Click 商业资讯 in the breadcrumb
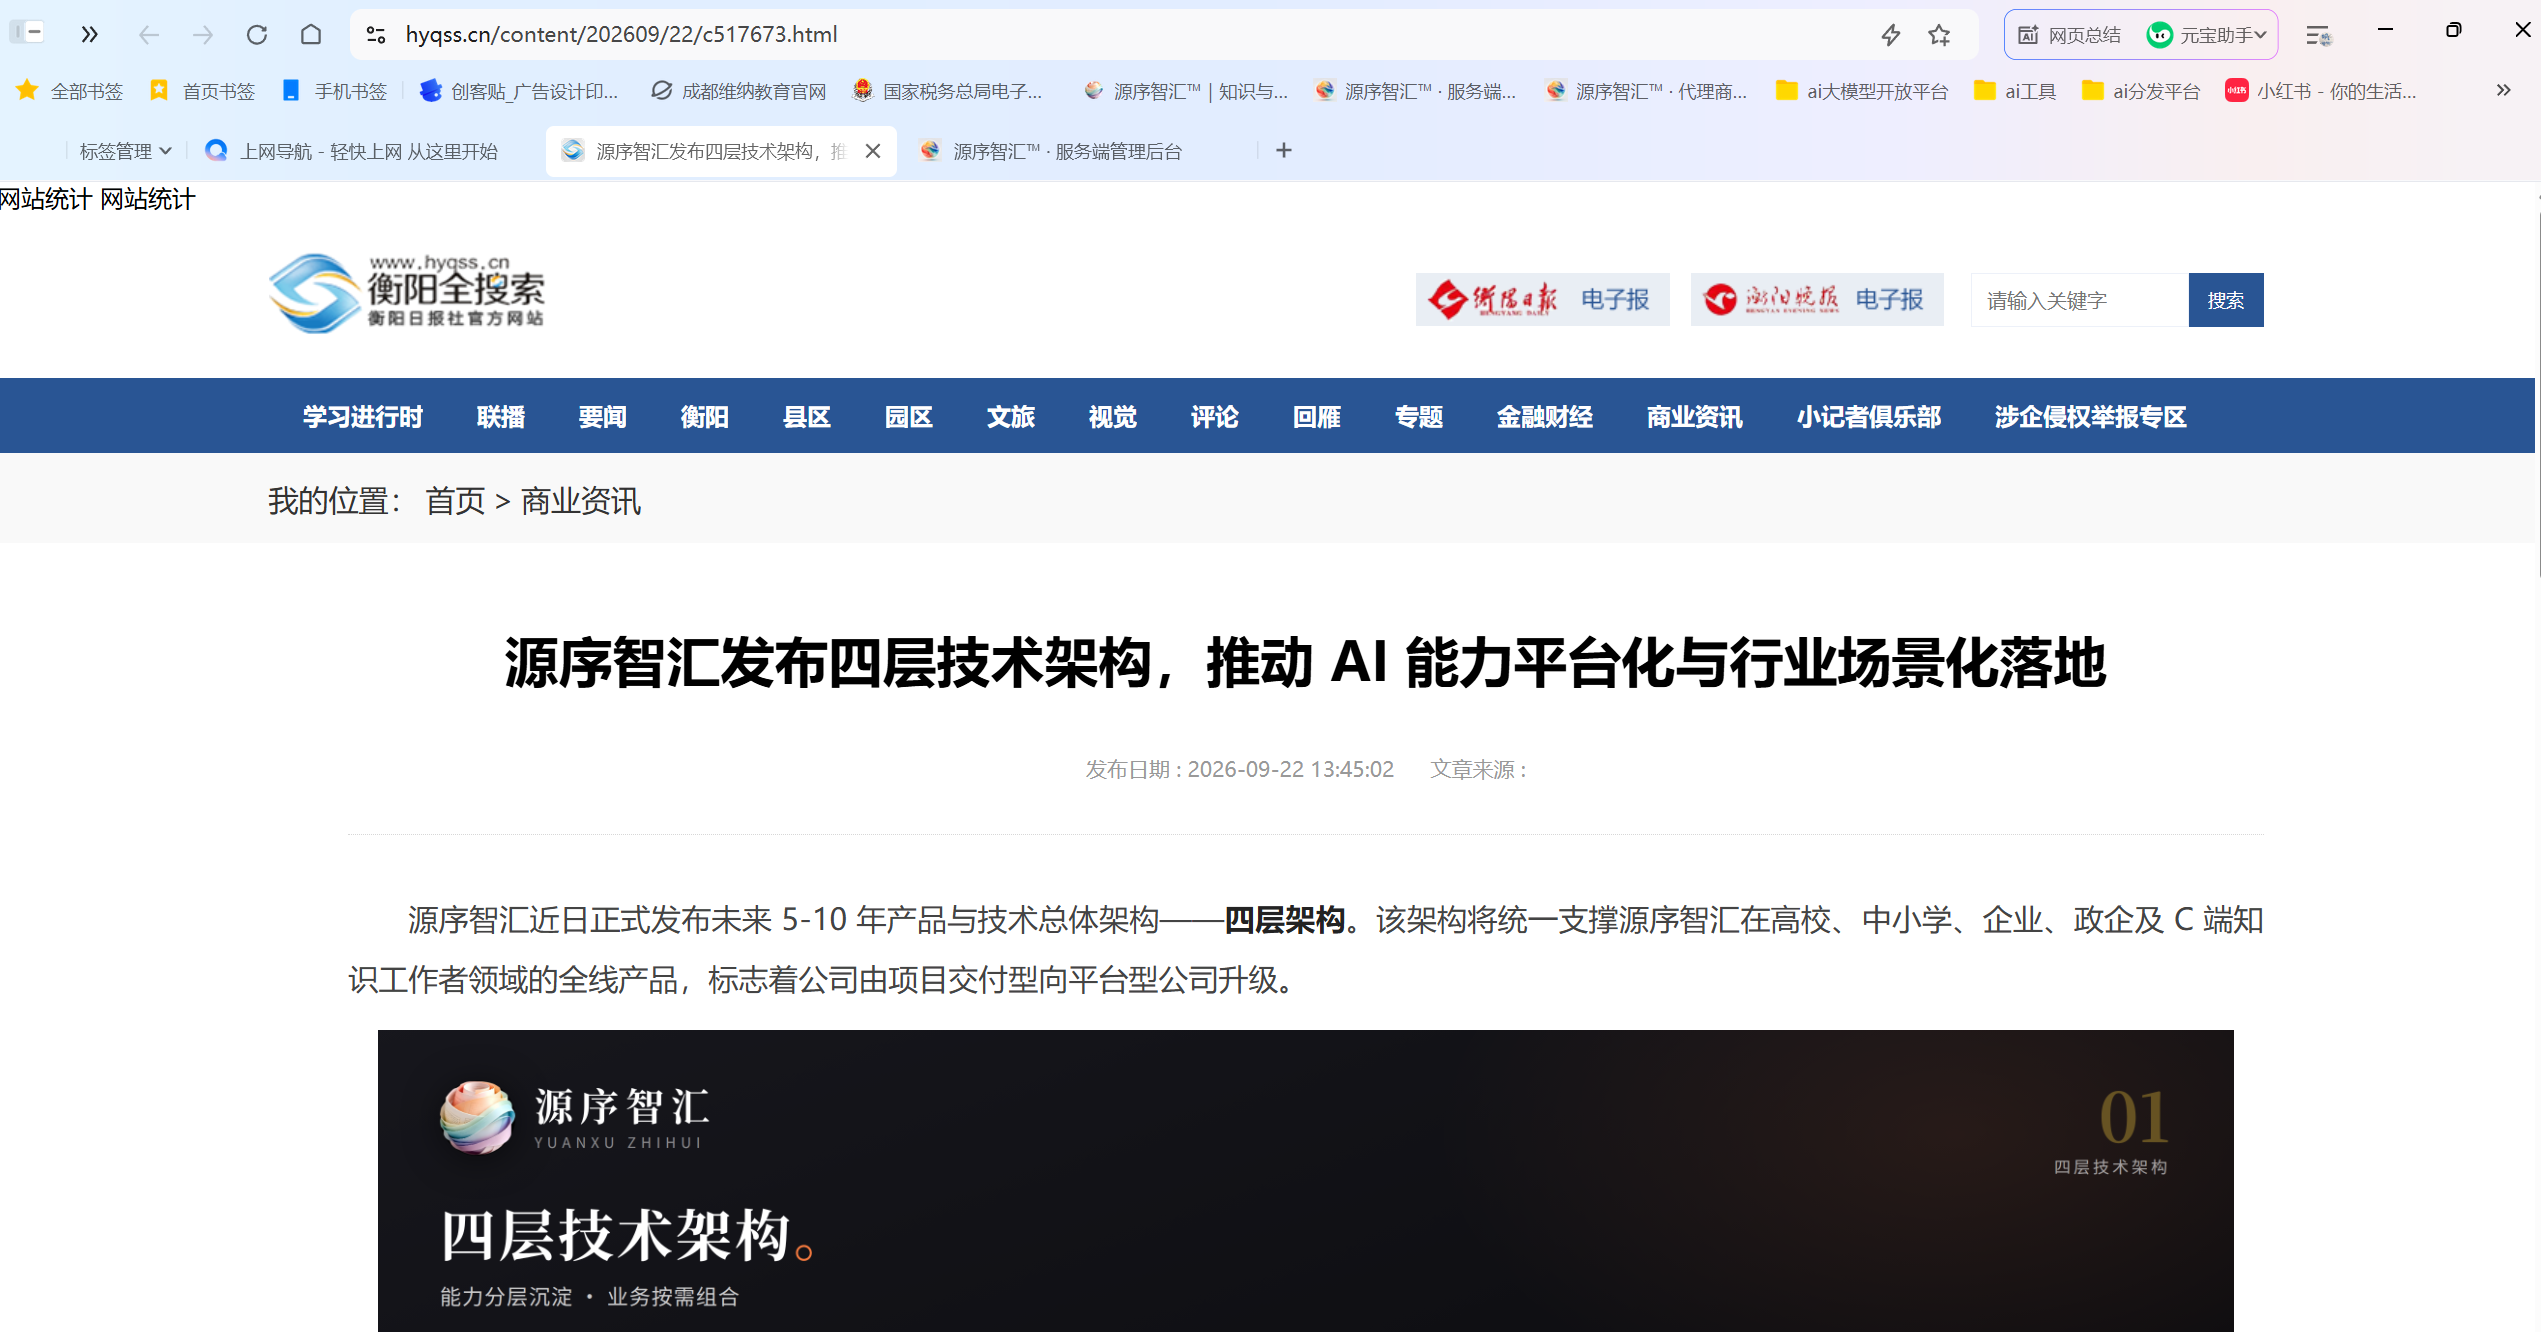 point(581,501)
